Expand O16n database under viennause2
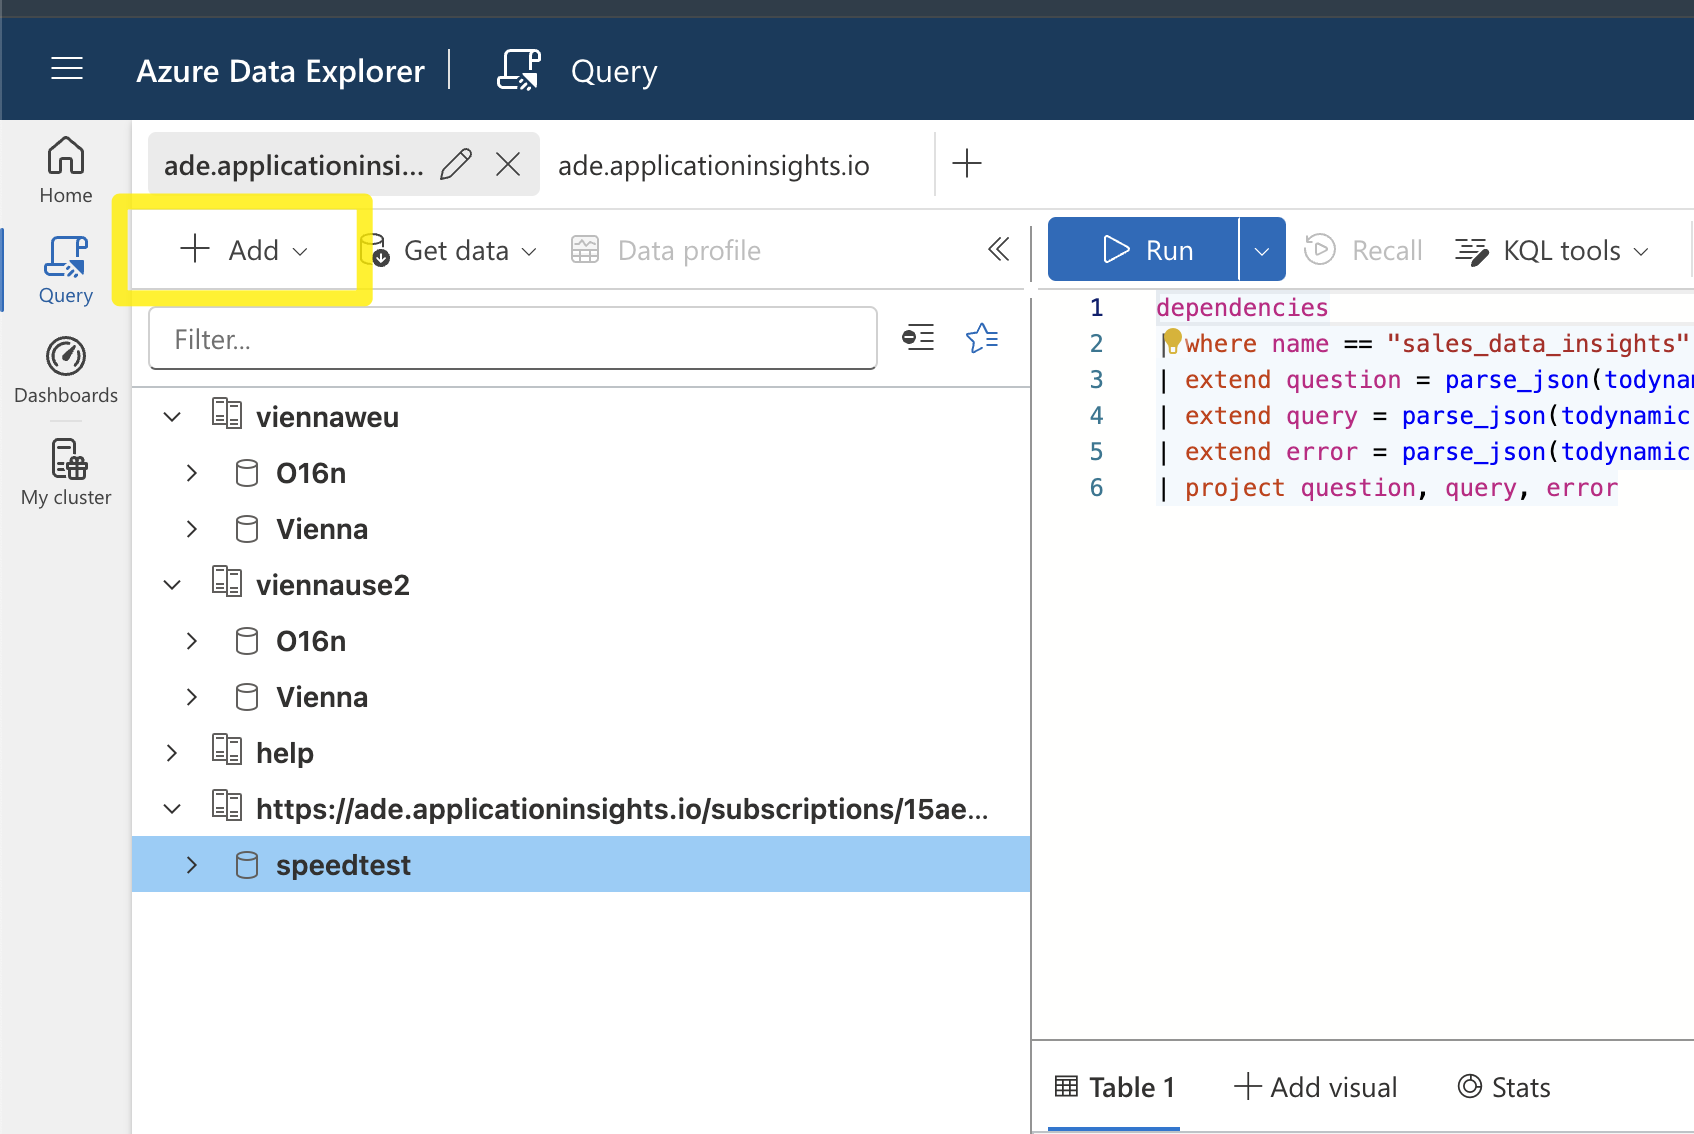 [x=192, y=641]
